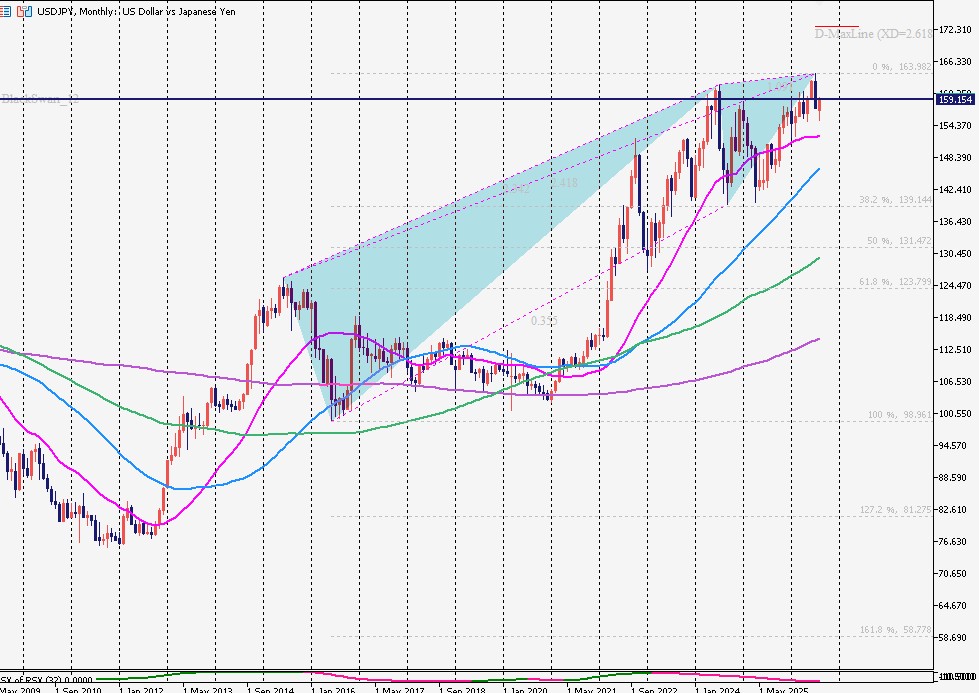Click the time axis label '1 Sep 2018'
979x693 pixels.
pos(462,689)
